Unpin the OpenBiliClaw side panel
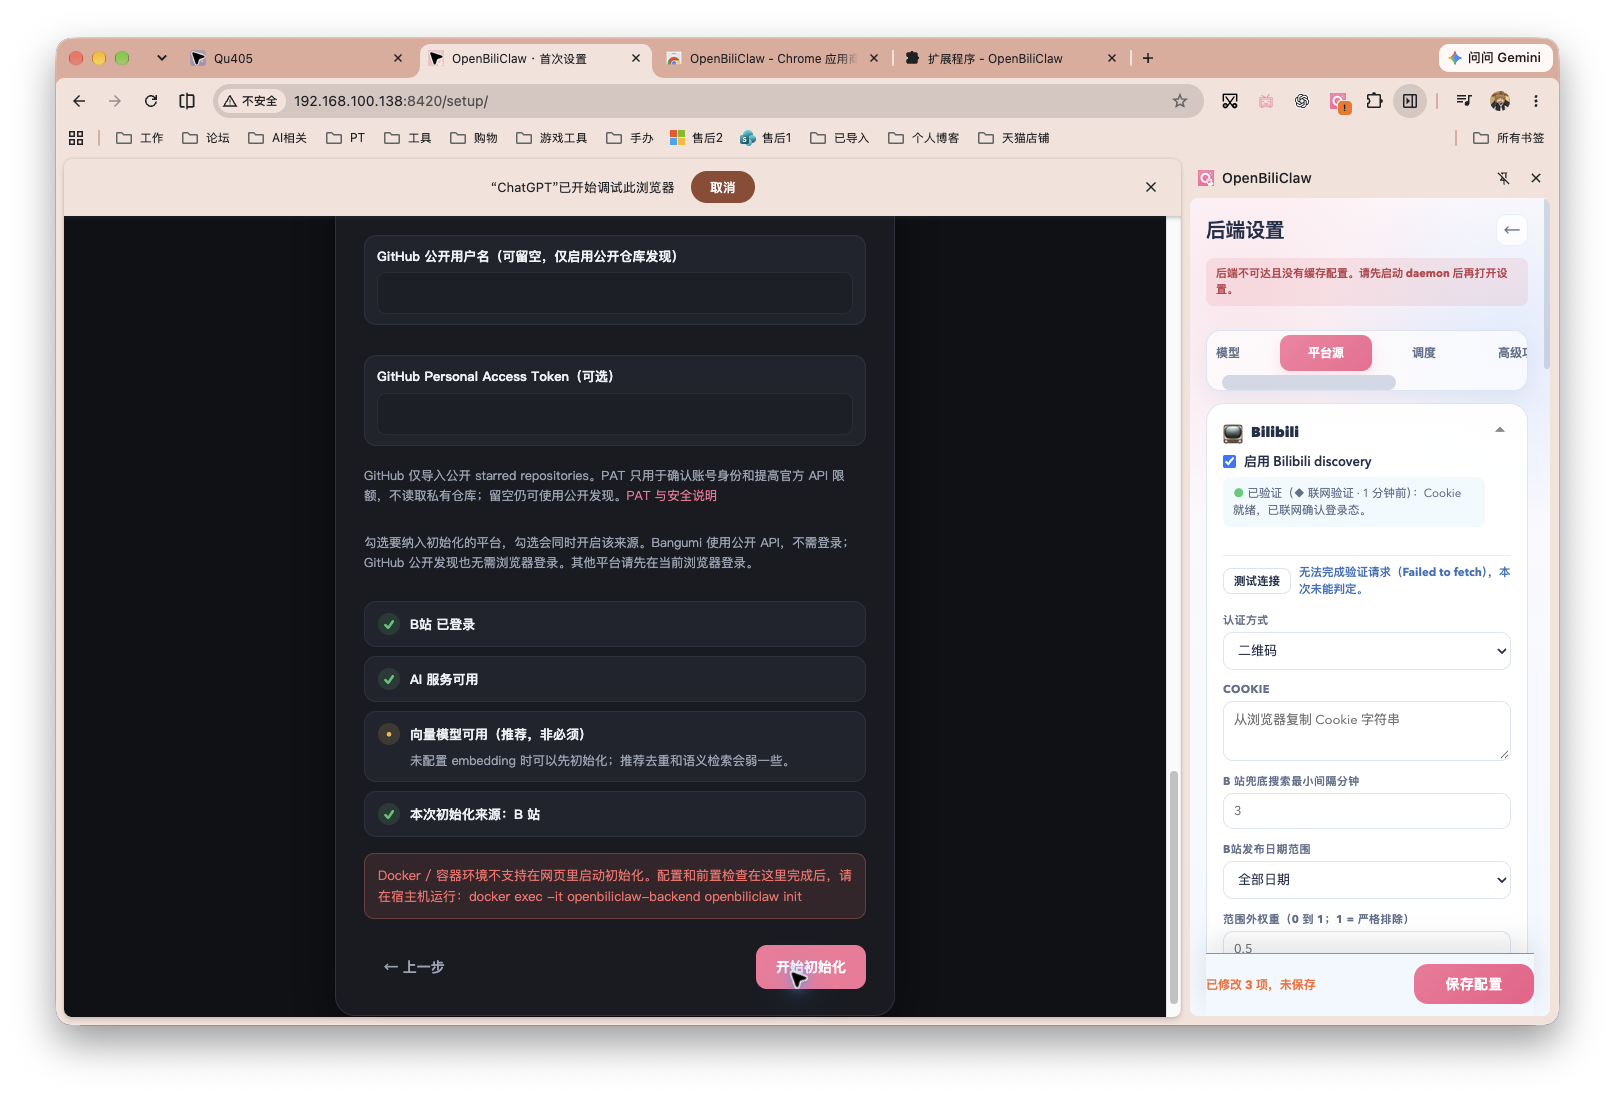Screen dimensions: 1615x1099 [1503, 178]
